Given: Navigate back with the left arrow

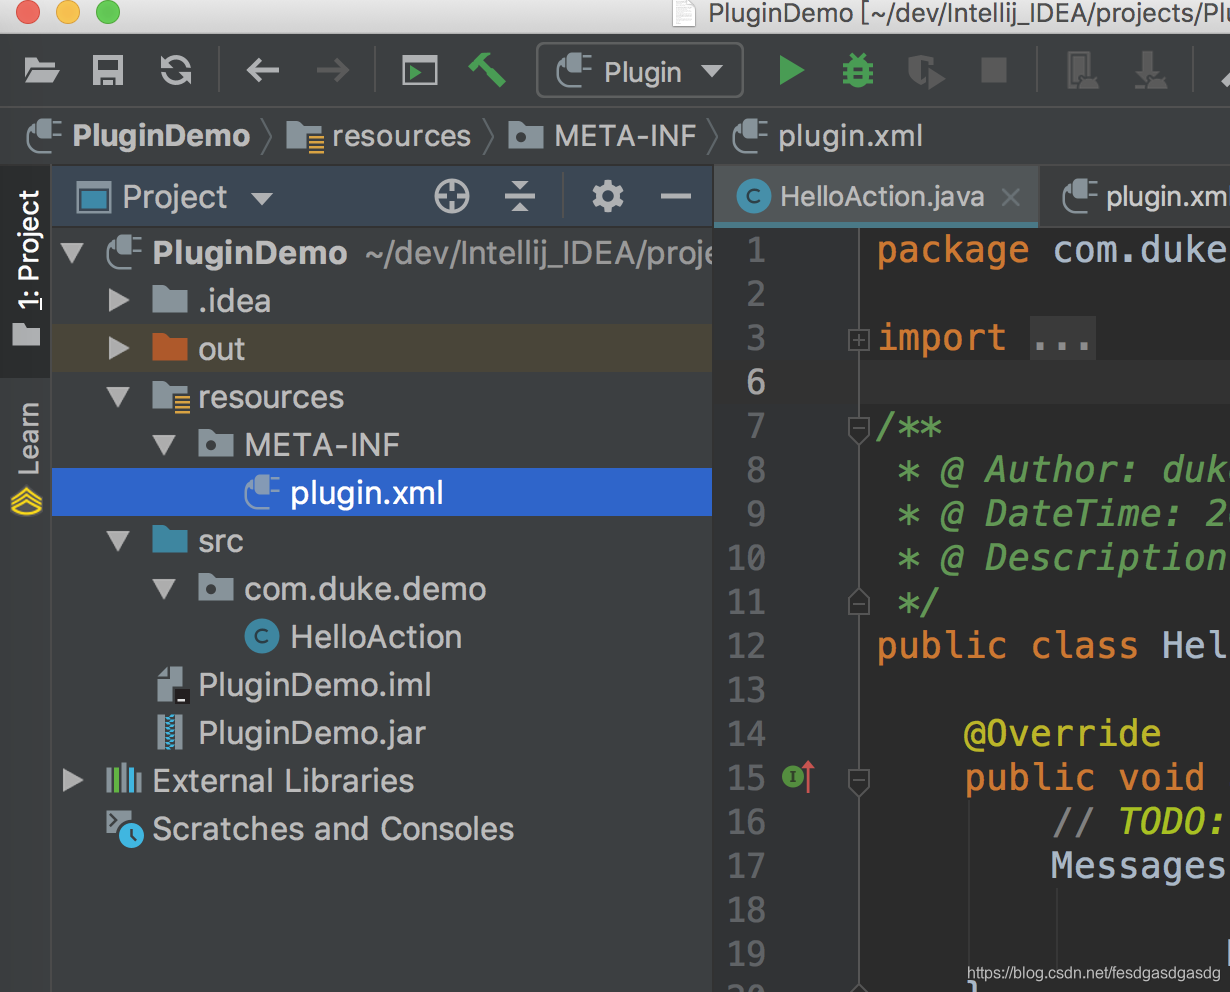Looking at the screenshot, I should [x=263, y=71].
